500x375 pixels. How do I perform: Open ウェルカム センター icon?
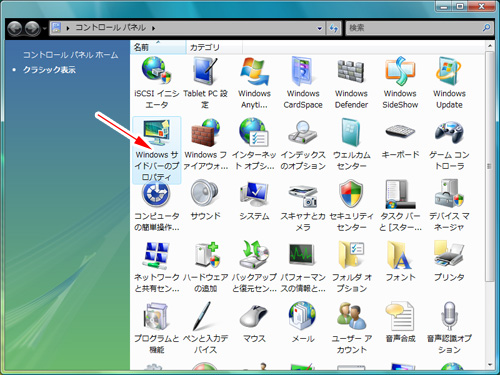click(x=351, y=133)
